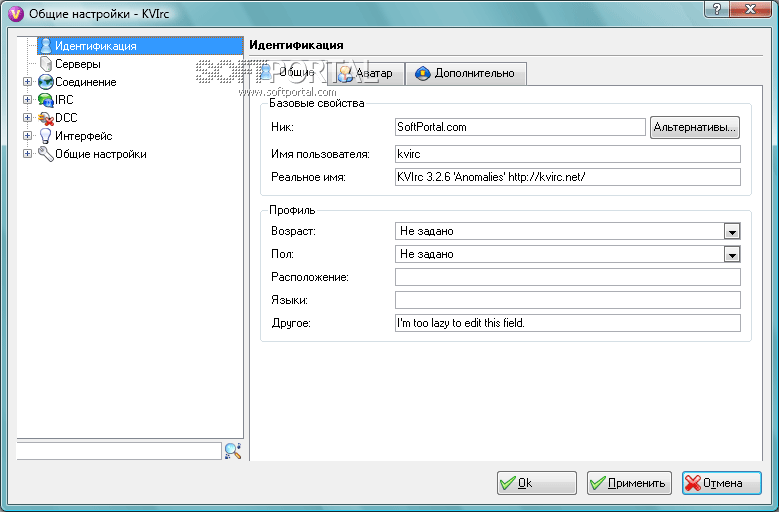This screenshot has width=779, height=512.
Task: Click the Идентификация user icon in tree
Action: (46, 46)
